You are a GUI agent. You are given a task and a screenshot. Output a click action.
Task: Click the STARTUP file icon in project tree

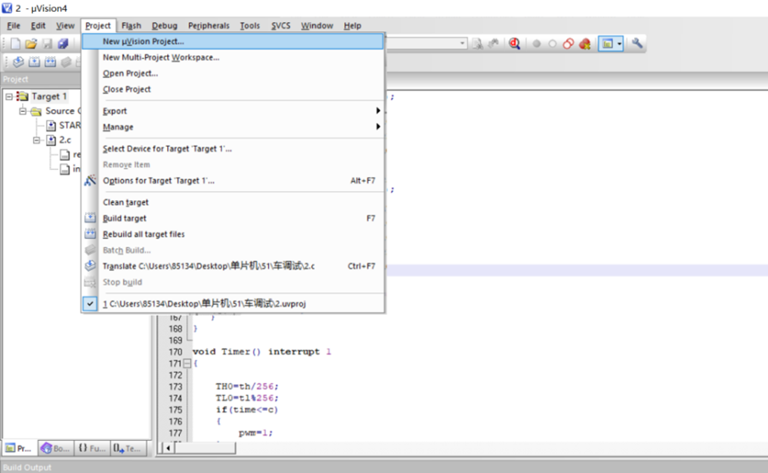51,126
